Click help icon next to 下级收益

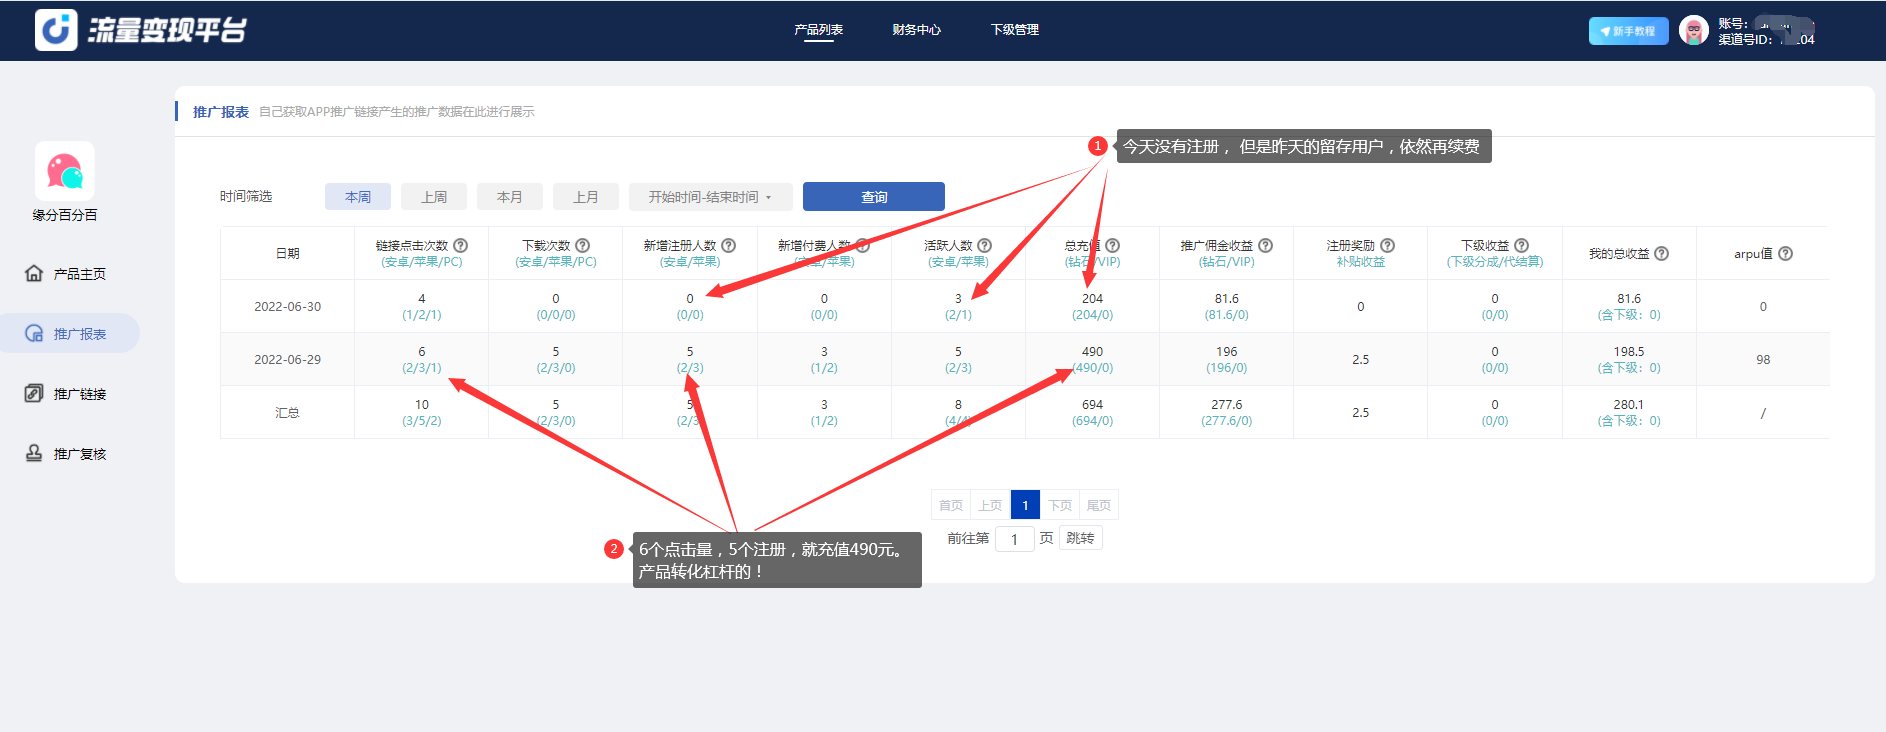pyautogui.click(x=1522, y=245)
